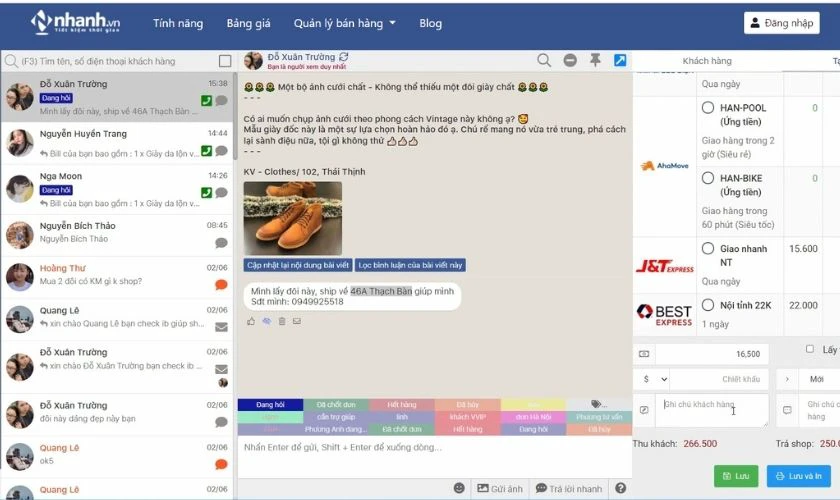Open the Bảng giá page
Image resolution: width=840 pixels, height=500 pixels.
pyautogui.click(x=248, y=23)
